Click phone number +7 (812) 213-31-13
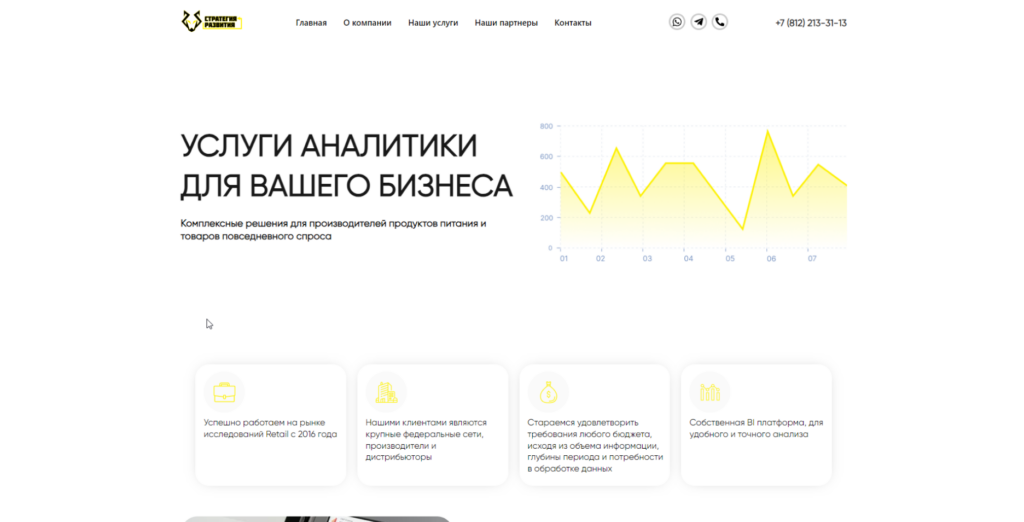 click(810, 23)
